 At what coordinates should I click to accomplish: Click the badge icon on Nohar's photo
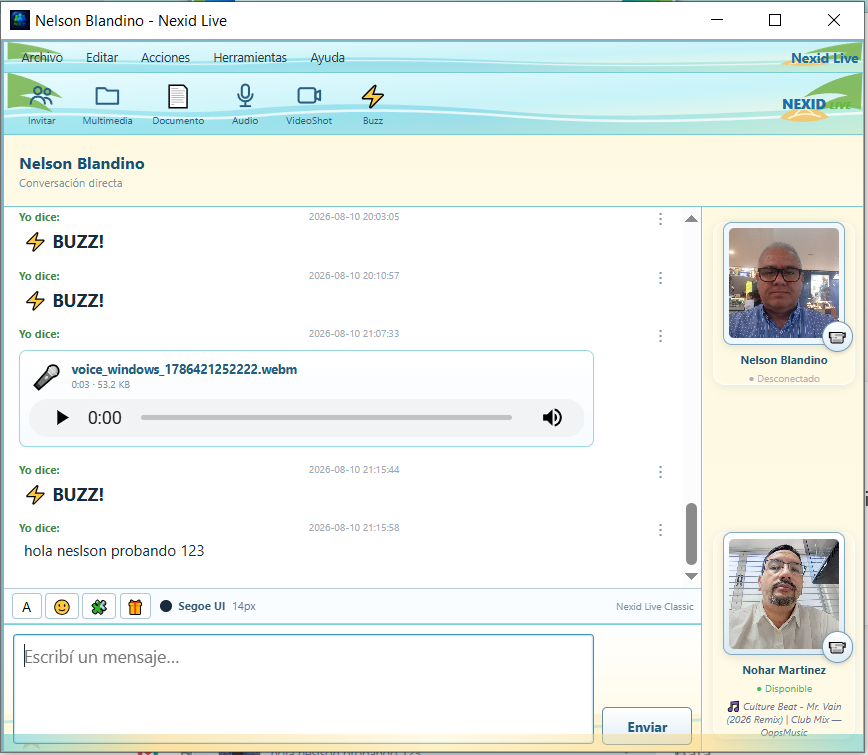tap(837, 647)
